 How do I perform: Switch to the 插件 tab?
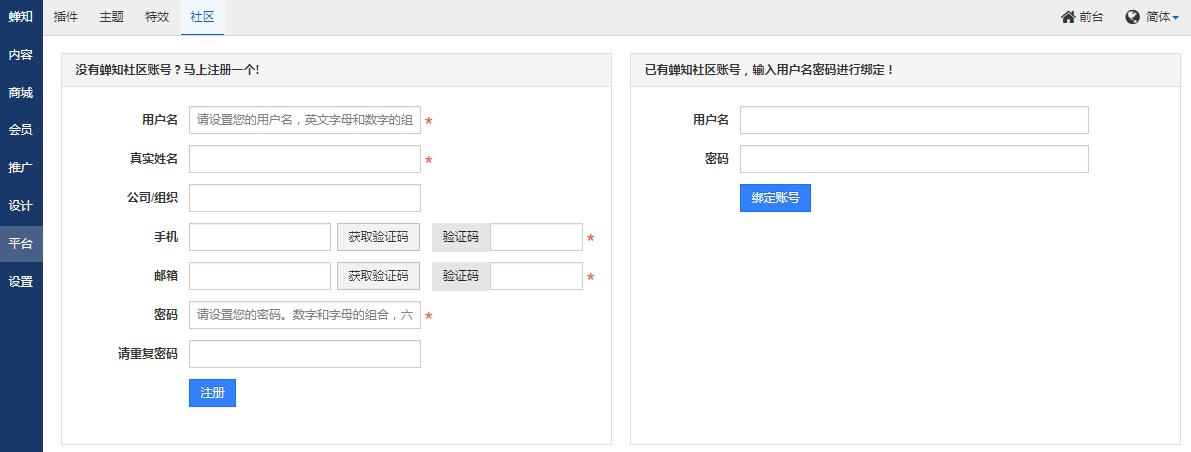[66, 17]
